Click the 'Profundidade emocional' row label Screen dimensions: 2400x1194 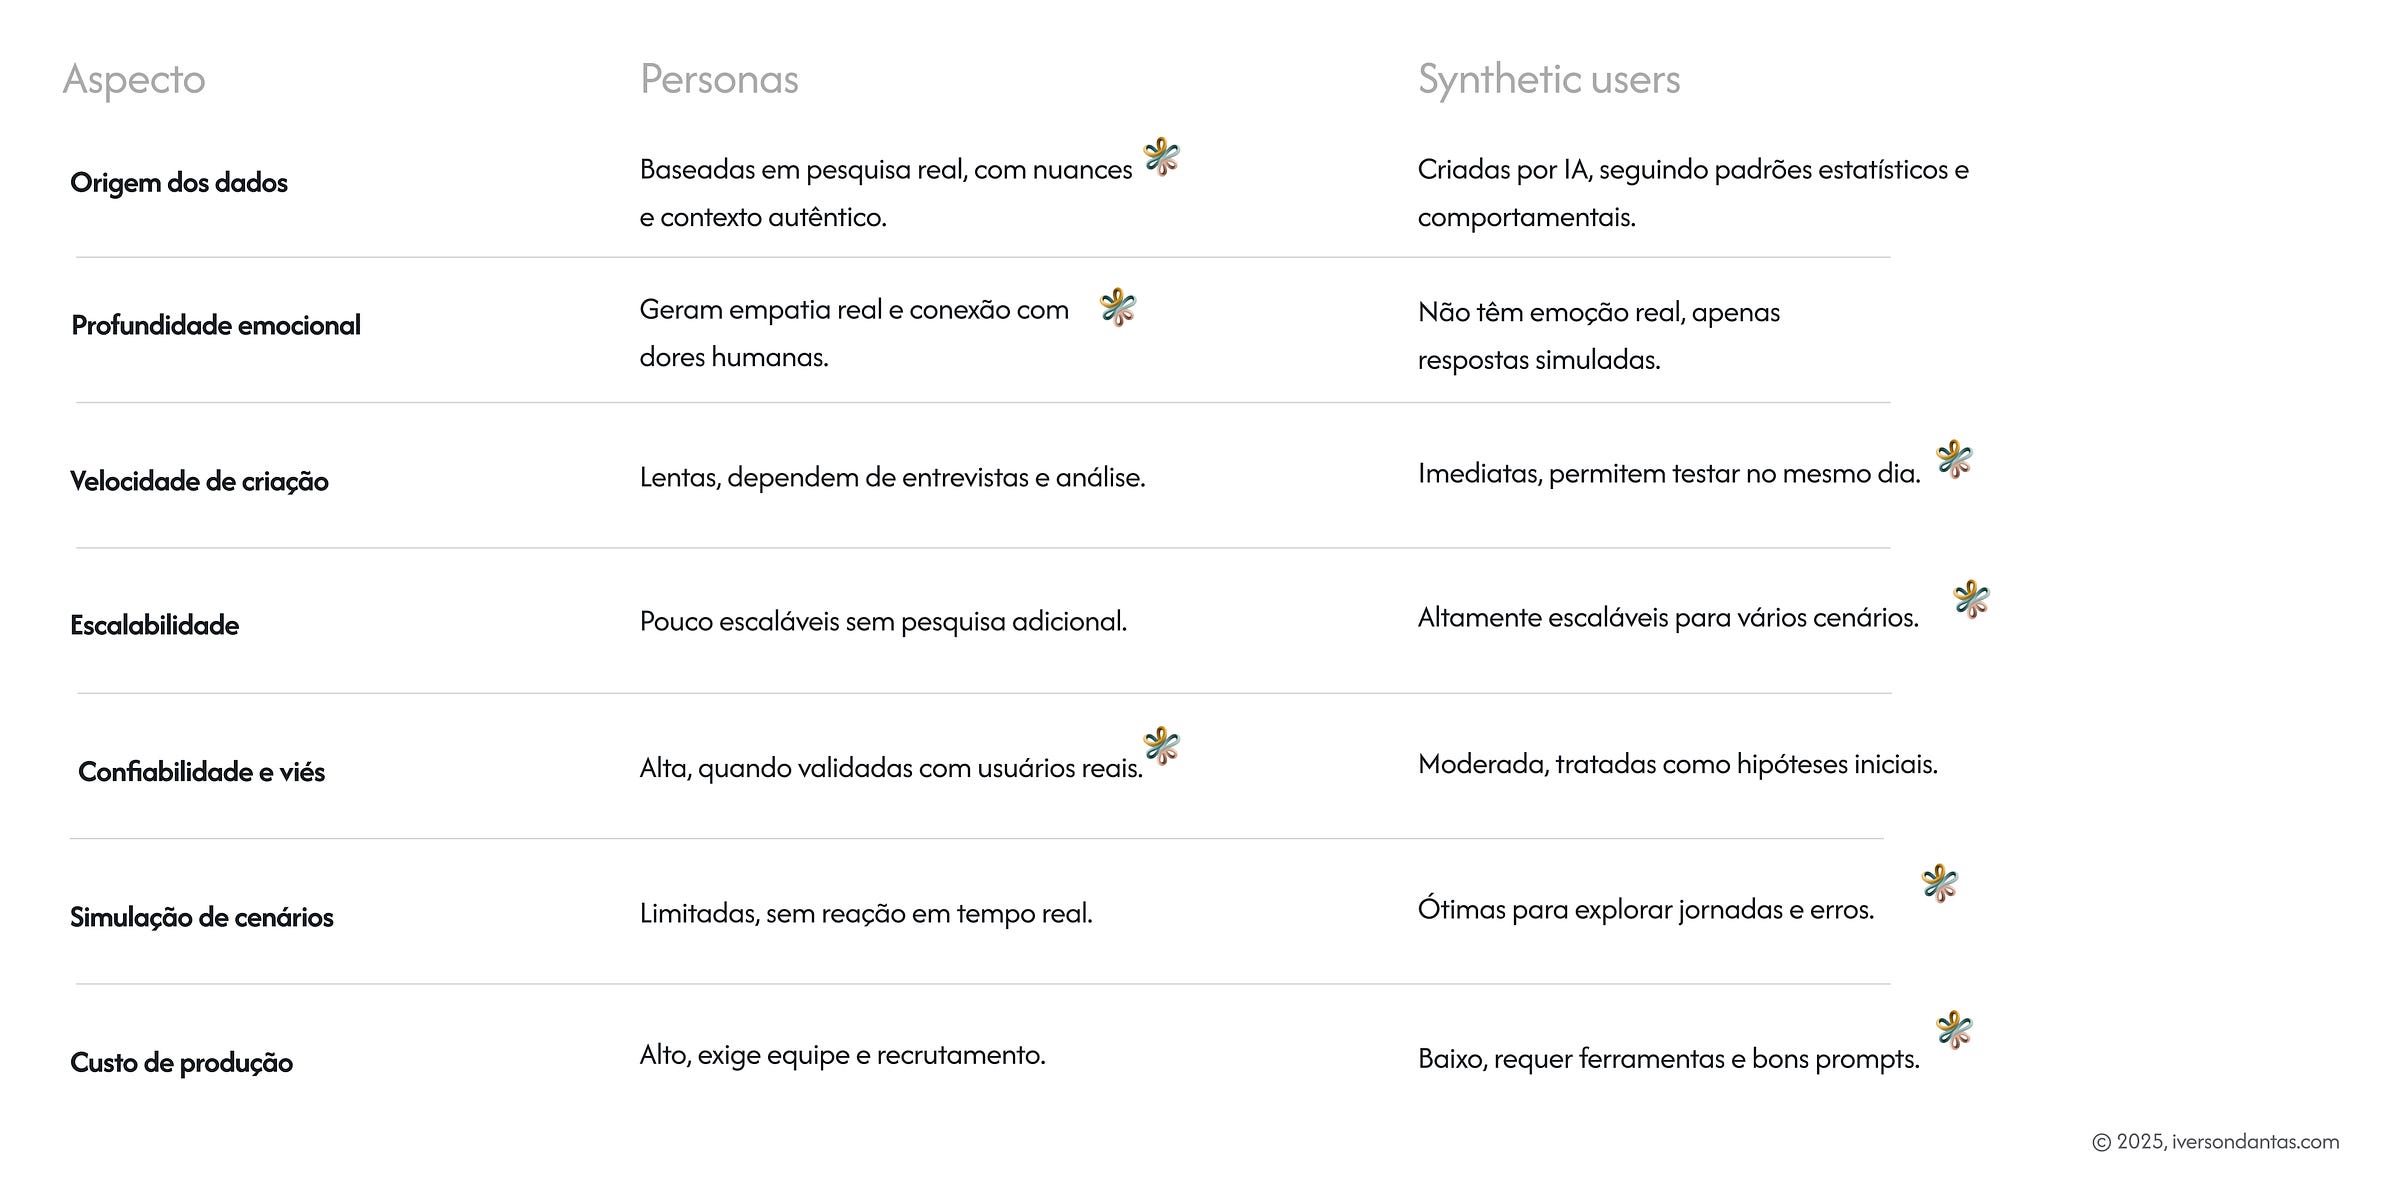point(216,325)
